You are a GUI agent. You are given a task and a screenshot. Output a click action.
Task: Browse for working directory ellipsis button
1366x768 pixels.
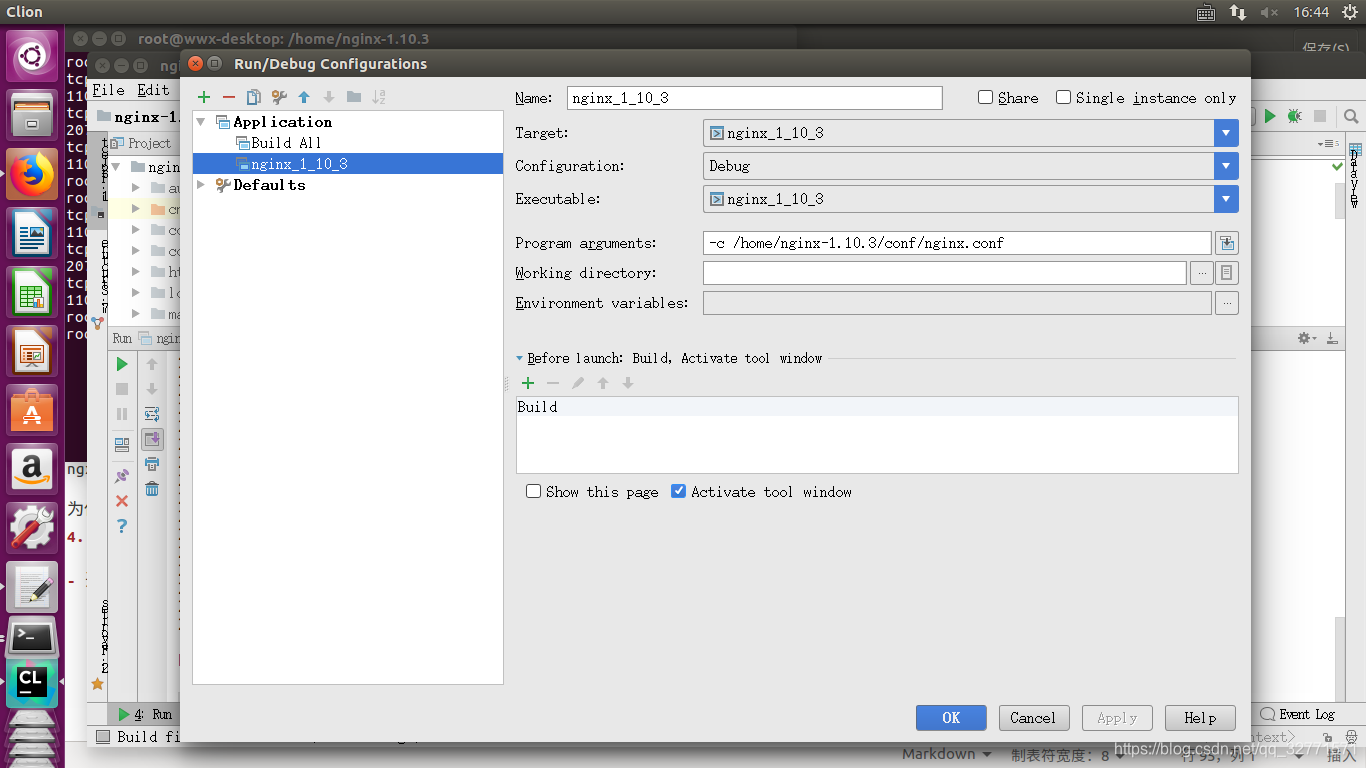pos(1202,273)
